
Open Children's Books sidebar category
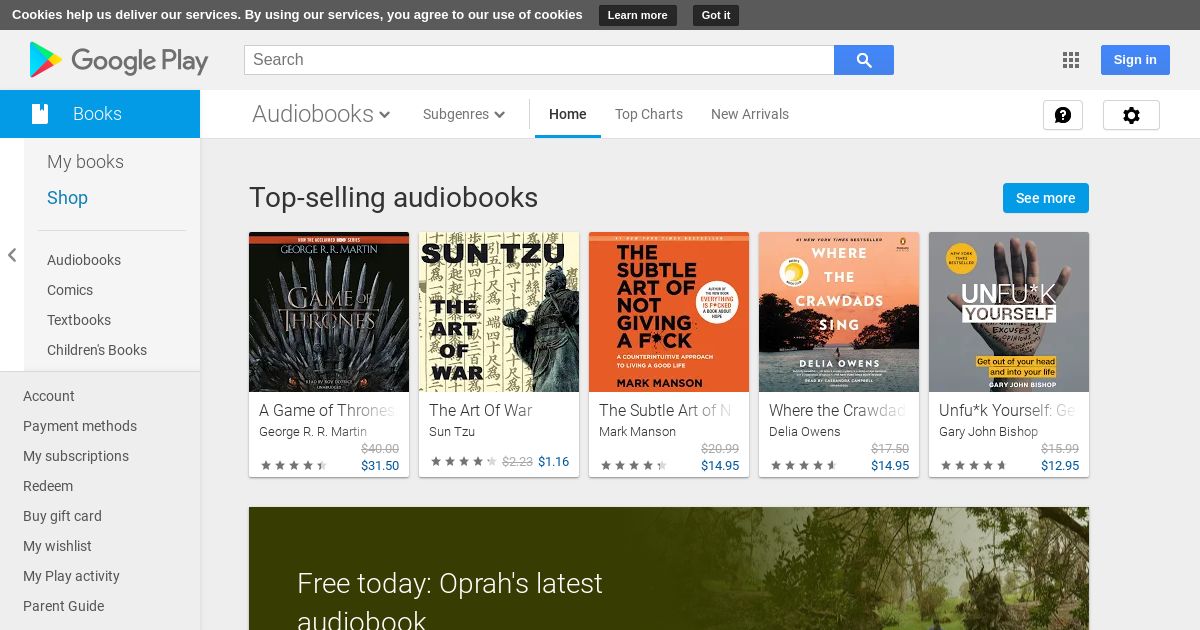coord(97,350)
